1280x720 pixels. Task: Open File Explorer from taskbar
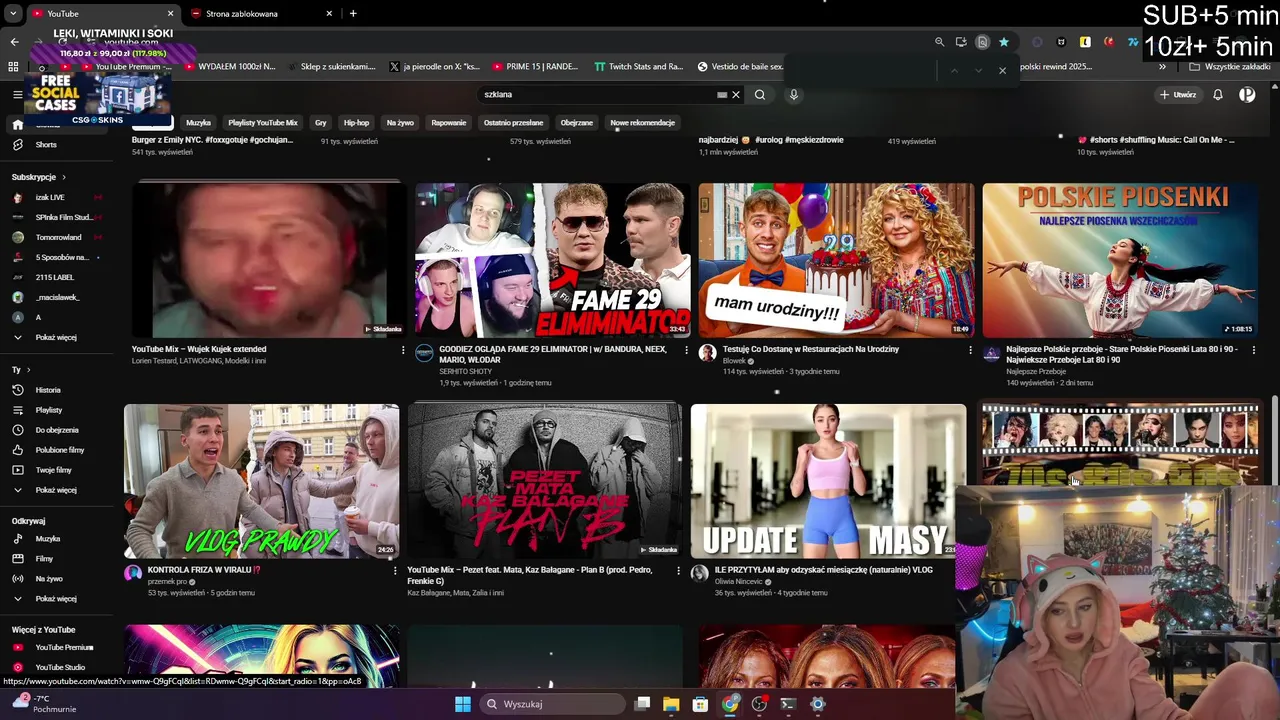(x=671, y=704)
